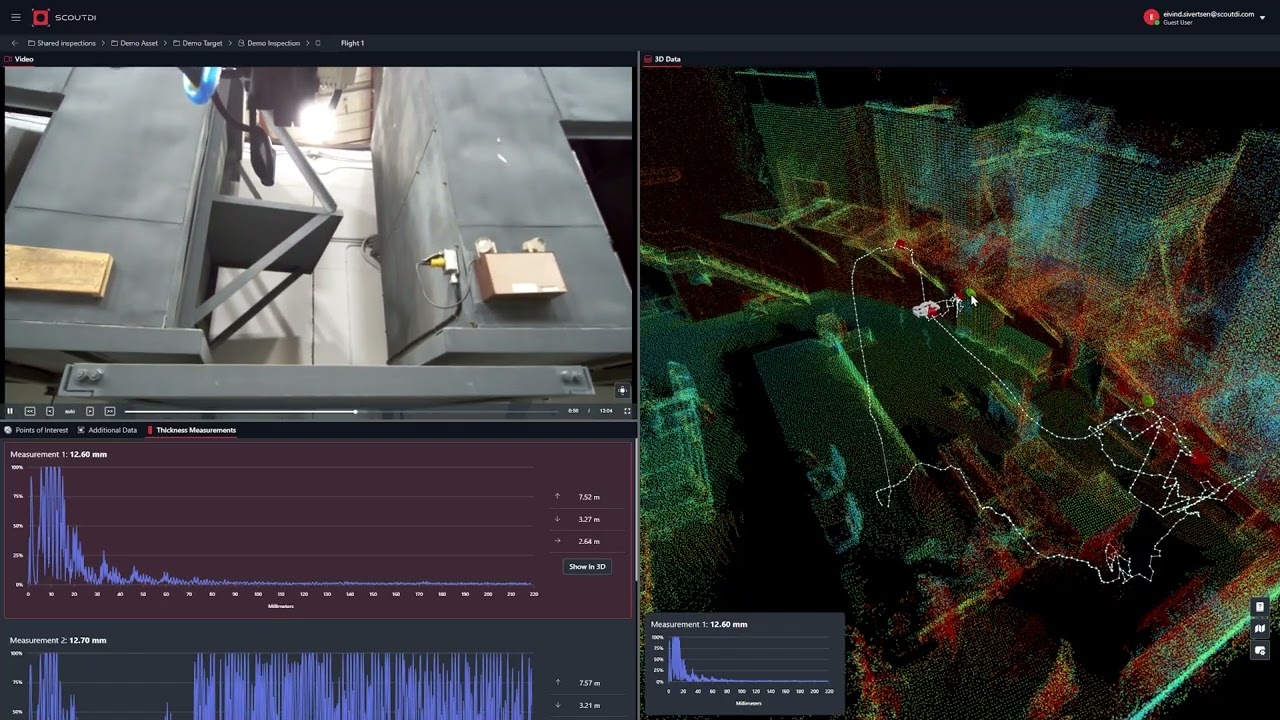1280x720 pixels.
Task: Open the user account dropdown
Action: (1263, 18)
